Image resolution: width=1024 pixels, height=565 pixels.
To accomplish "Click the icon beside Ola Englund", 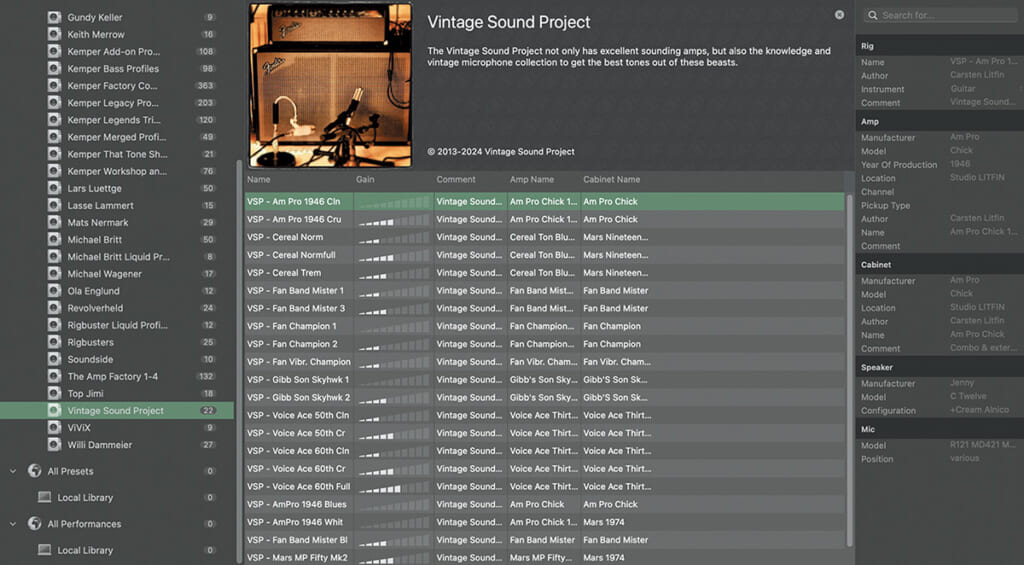I will 54,291.
